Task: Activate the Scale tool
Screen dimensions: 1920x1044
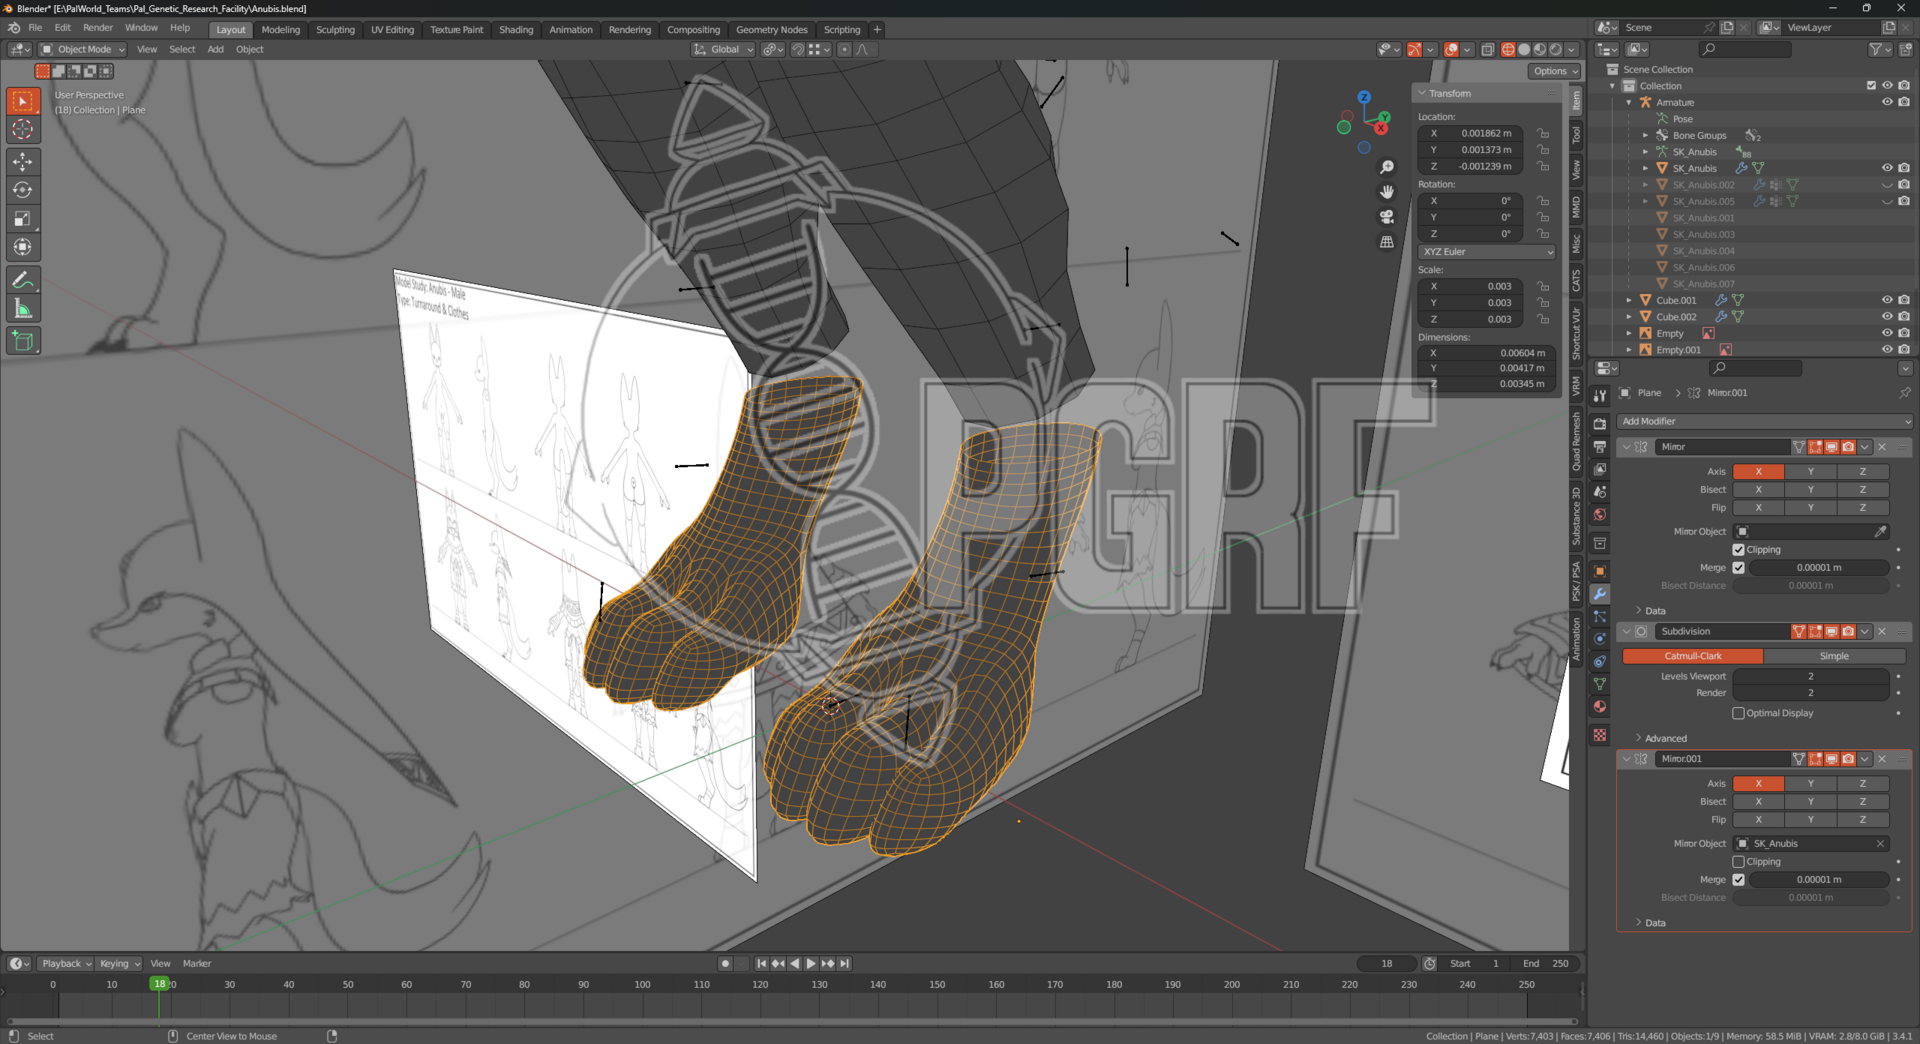Action: [23, 219]
